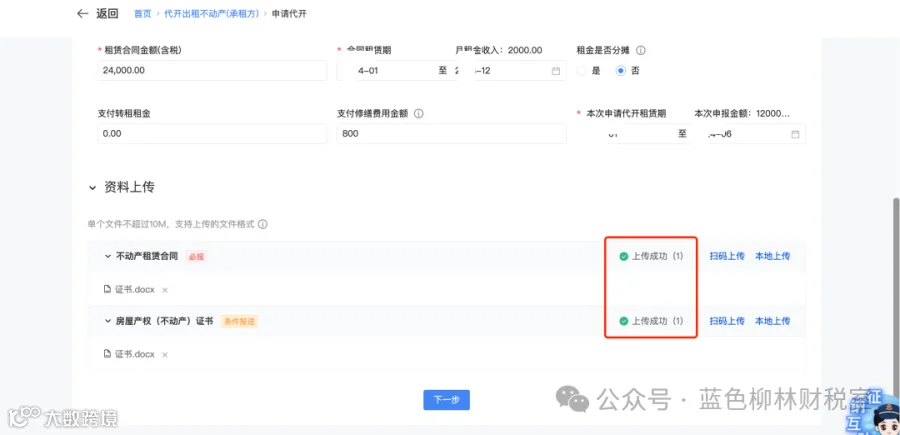Select the 是 radio button for 租金是否分摊
This screenshot has height=435, width=900.
click(582, 71)
